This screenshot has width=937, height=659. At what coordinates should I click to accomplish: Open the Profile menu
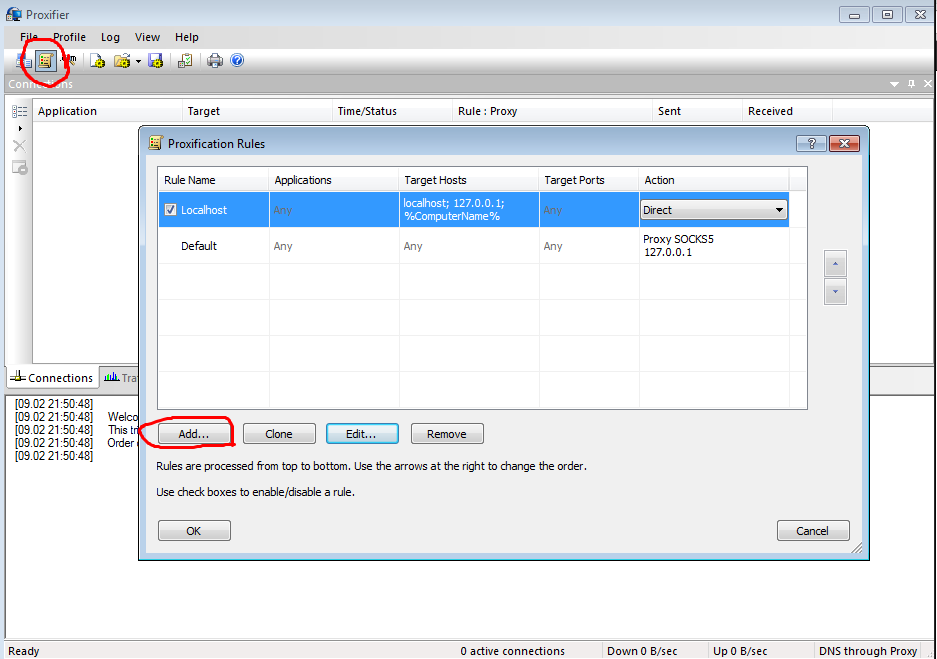[x=69, y=37]
